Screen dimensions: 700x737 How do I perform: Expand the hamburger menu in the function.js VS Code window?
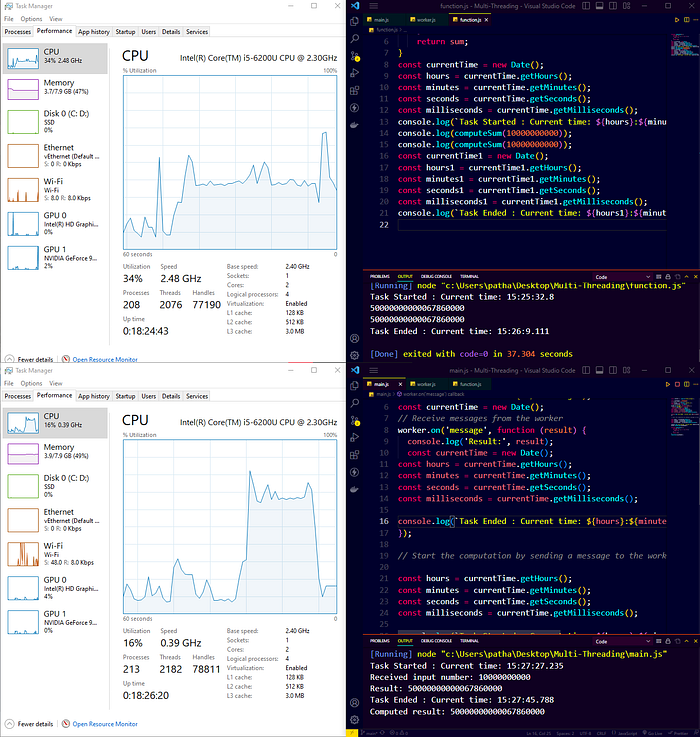[x=374, y=6]
